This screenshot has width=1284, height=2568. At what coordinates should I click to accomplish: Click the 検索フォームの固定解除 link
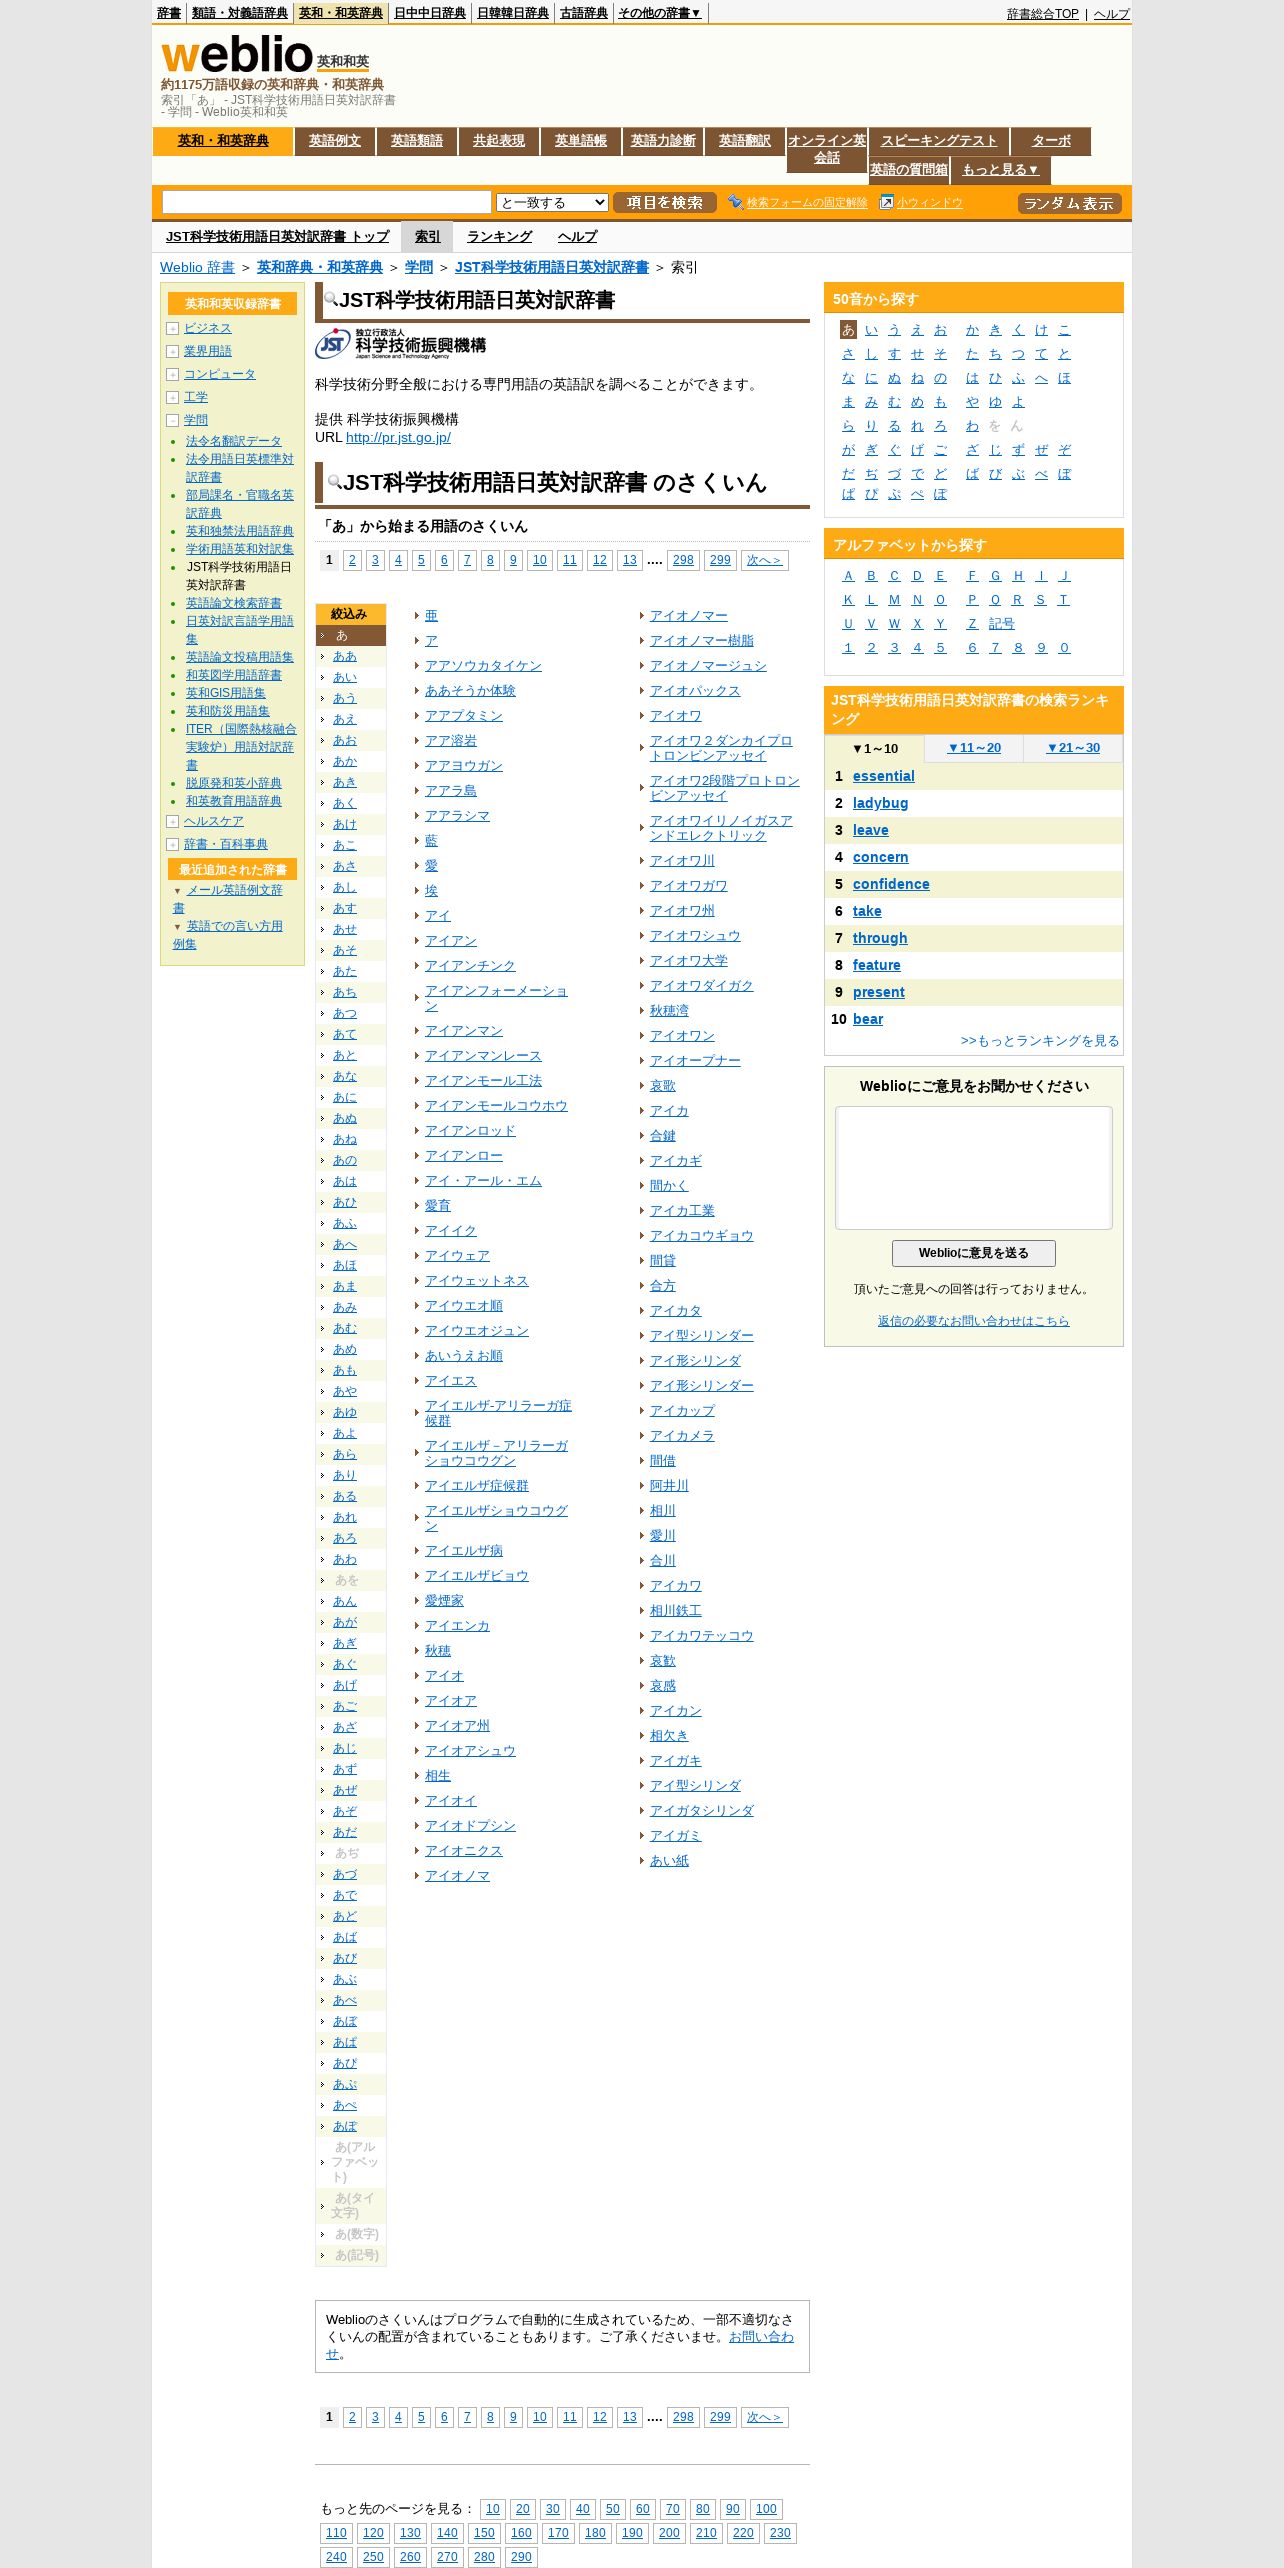[x=807, y=203]
